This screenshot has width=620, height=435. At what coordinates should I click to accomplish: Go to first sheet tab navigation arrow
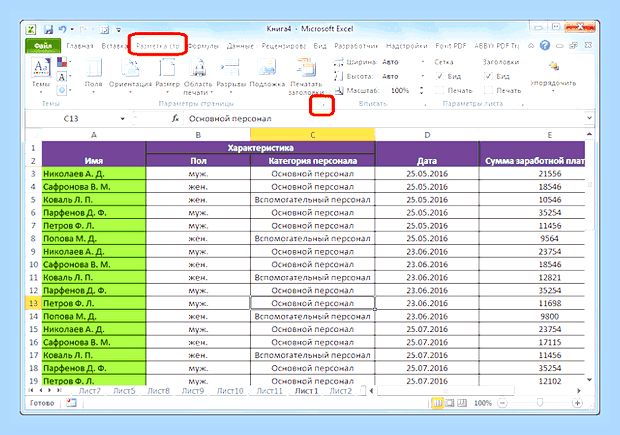(x=31, y=390)
